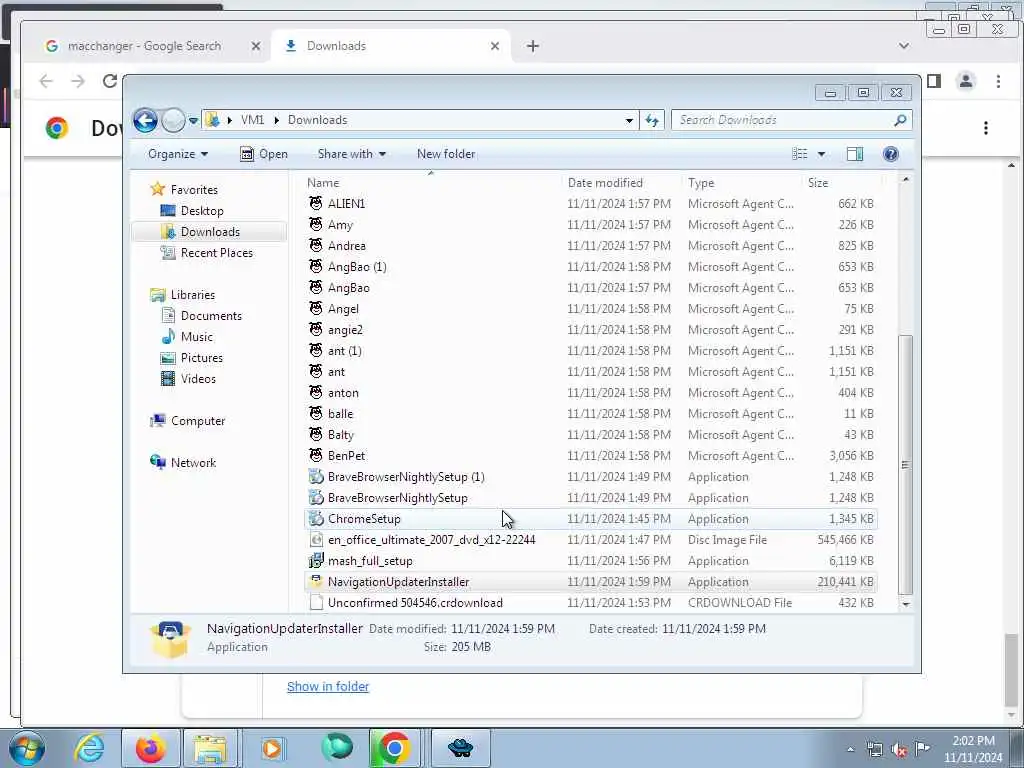Open Explorer Help icon
The height and width of the screenshot is (768, 1024).
[x=890, y=154]
